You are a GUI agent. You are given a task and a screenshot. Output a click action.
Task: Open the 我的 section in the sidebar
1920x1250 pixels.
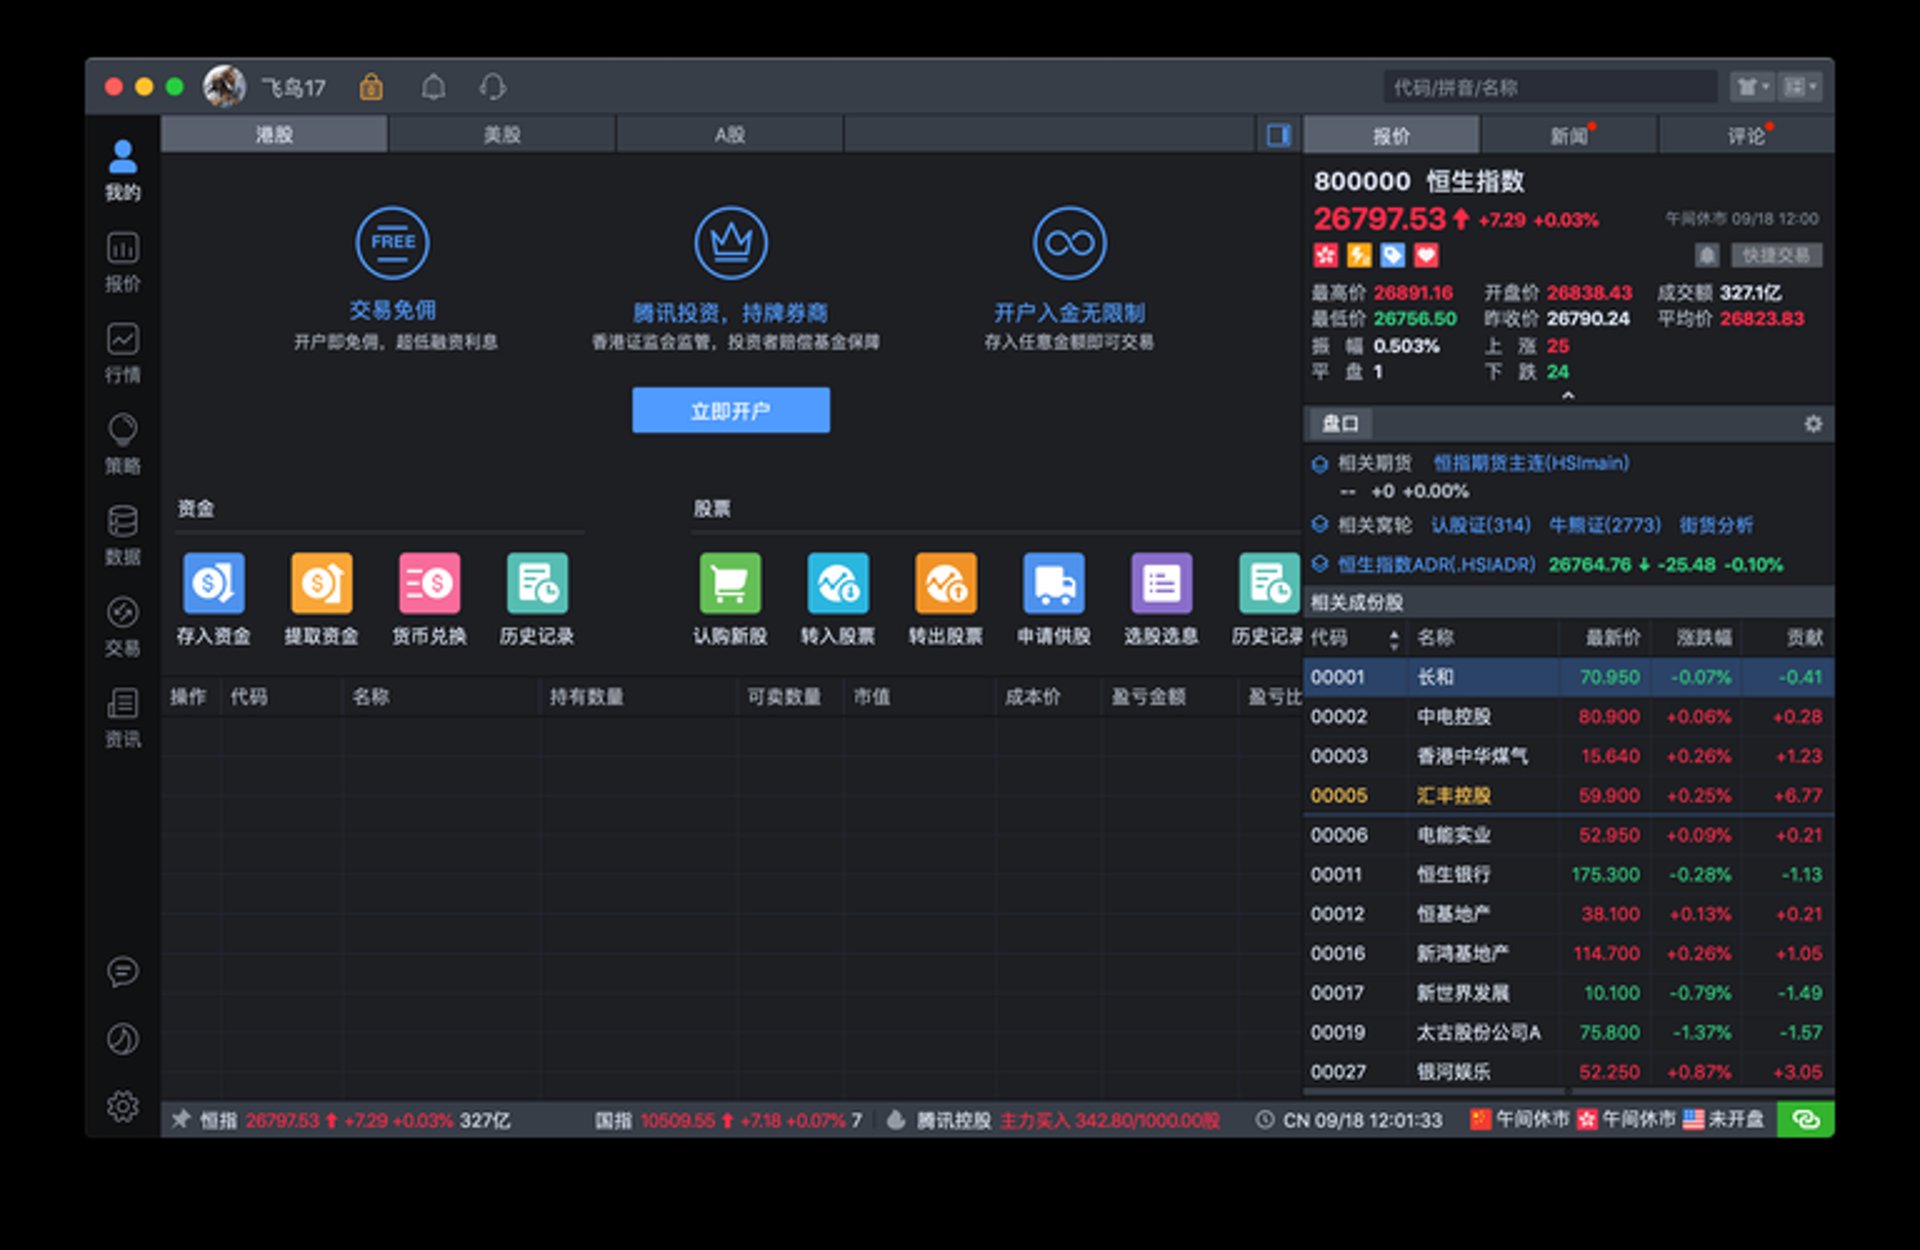pyautogui.click(x=123, y=170)
